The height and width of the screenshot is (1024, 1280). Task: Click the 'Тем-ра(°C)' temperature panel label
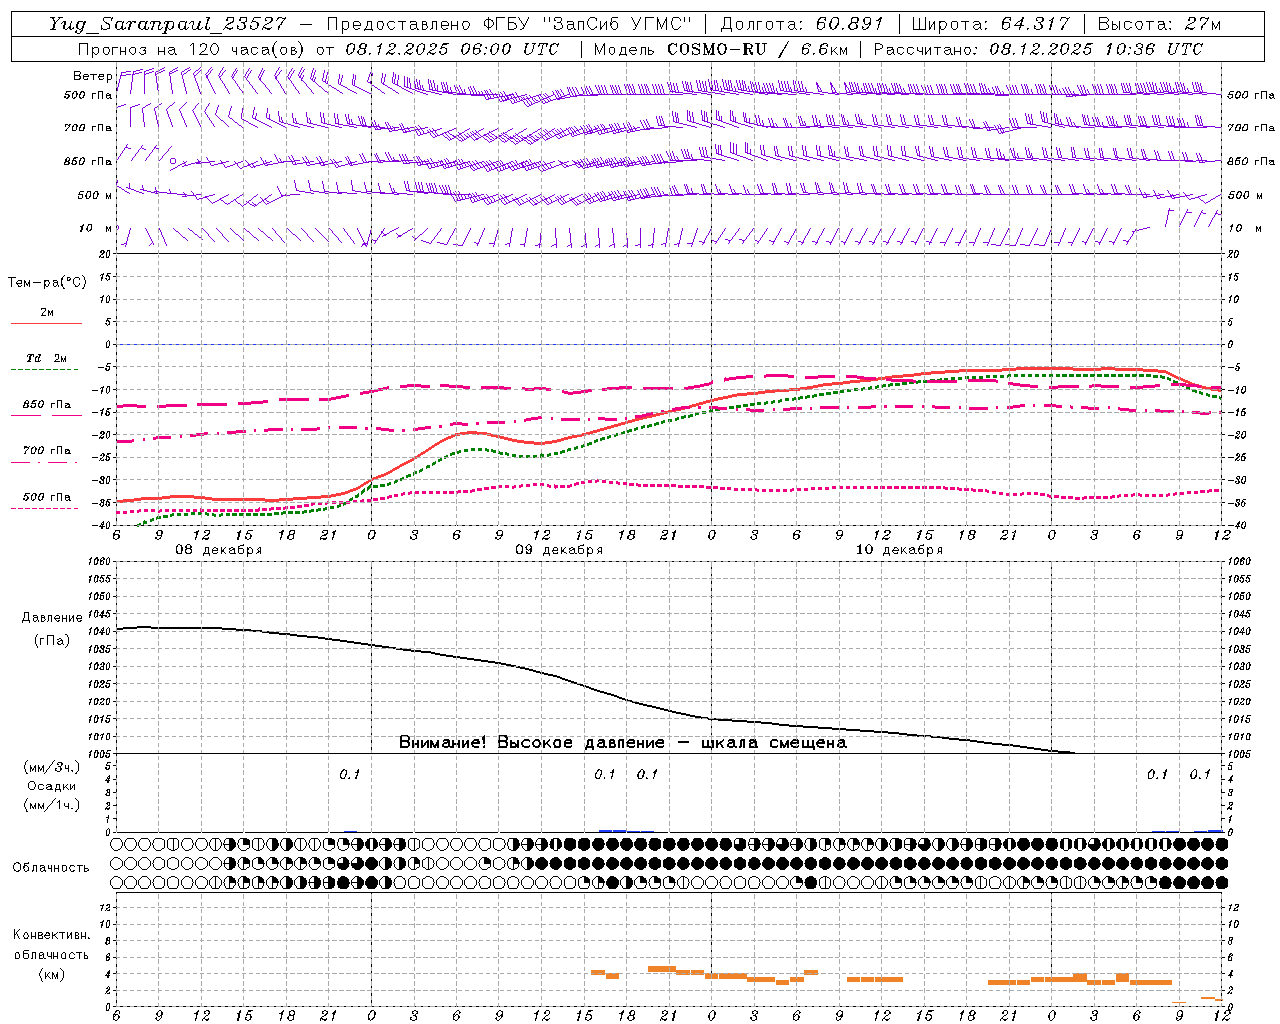coord(47,283)
